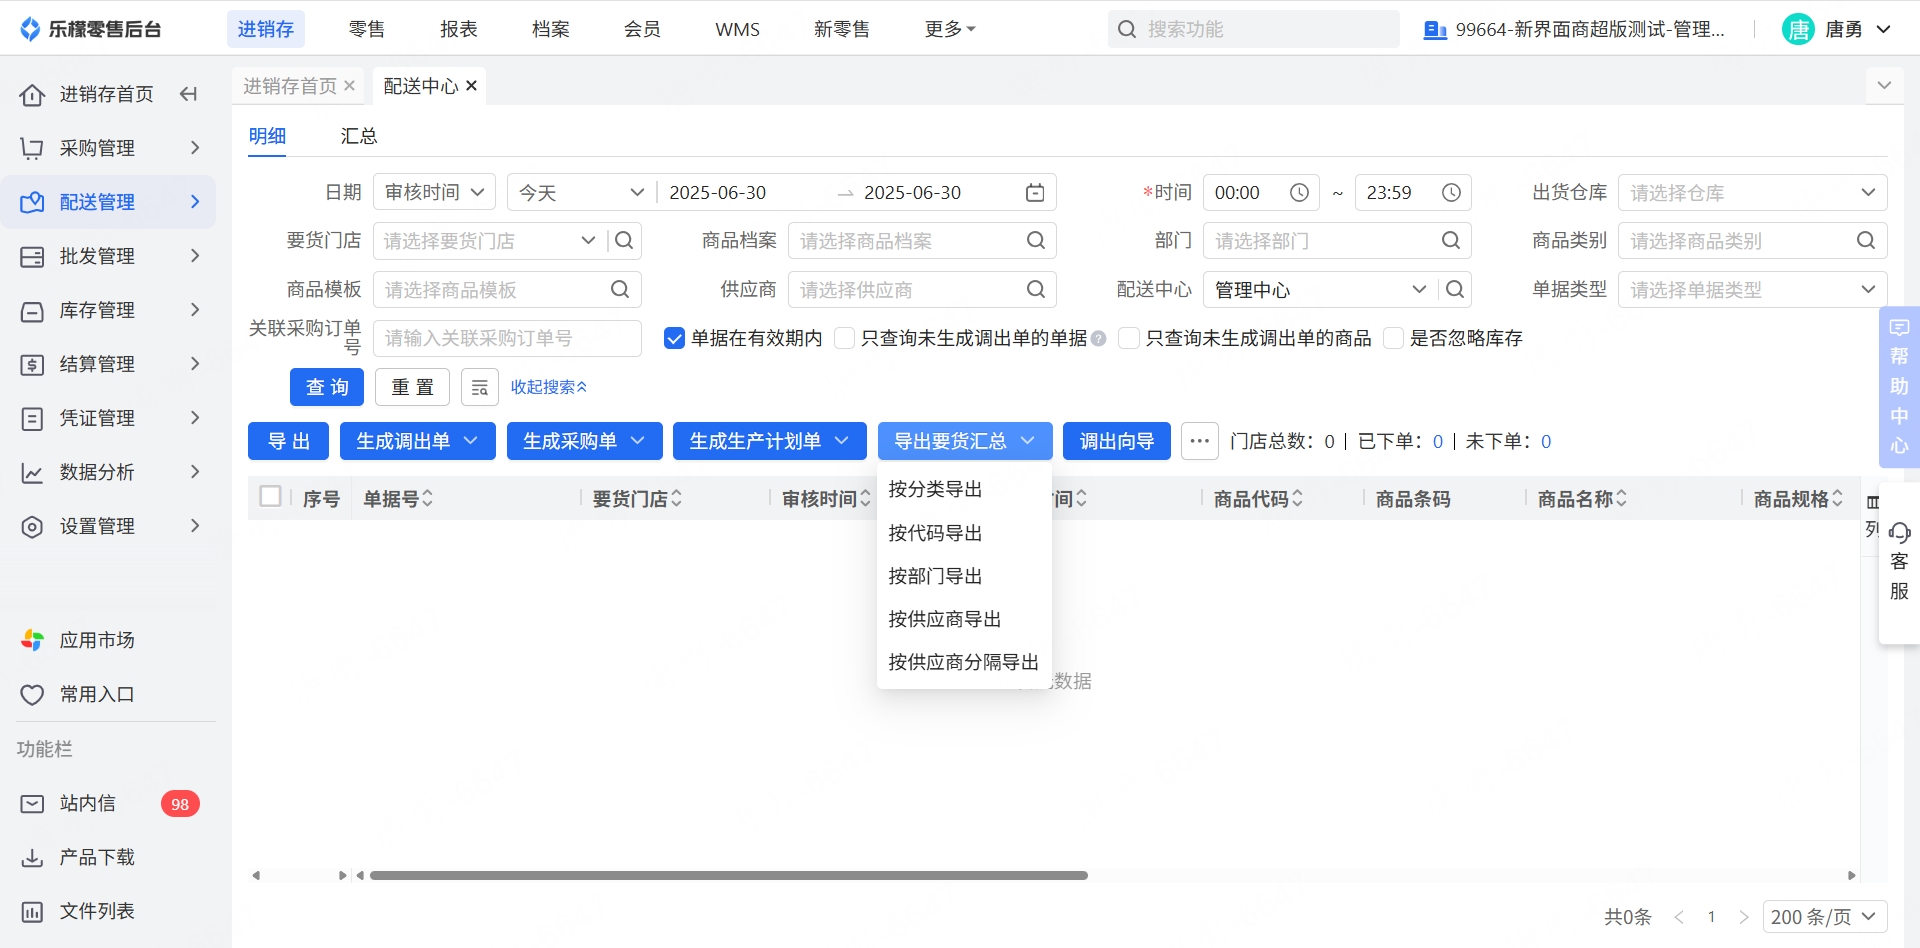Image resolution: width=1920 pixels, height=948 pixels.
Task: Open the 单据类型 dropdown
Action: (1752, 290)
